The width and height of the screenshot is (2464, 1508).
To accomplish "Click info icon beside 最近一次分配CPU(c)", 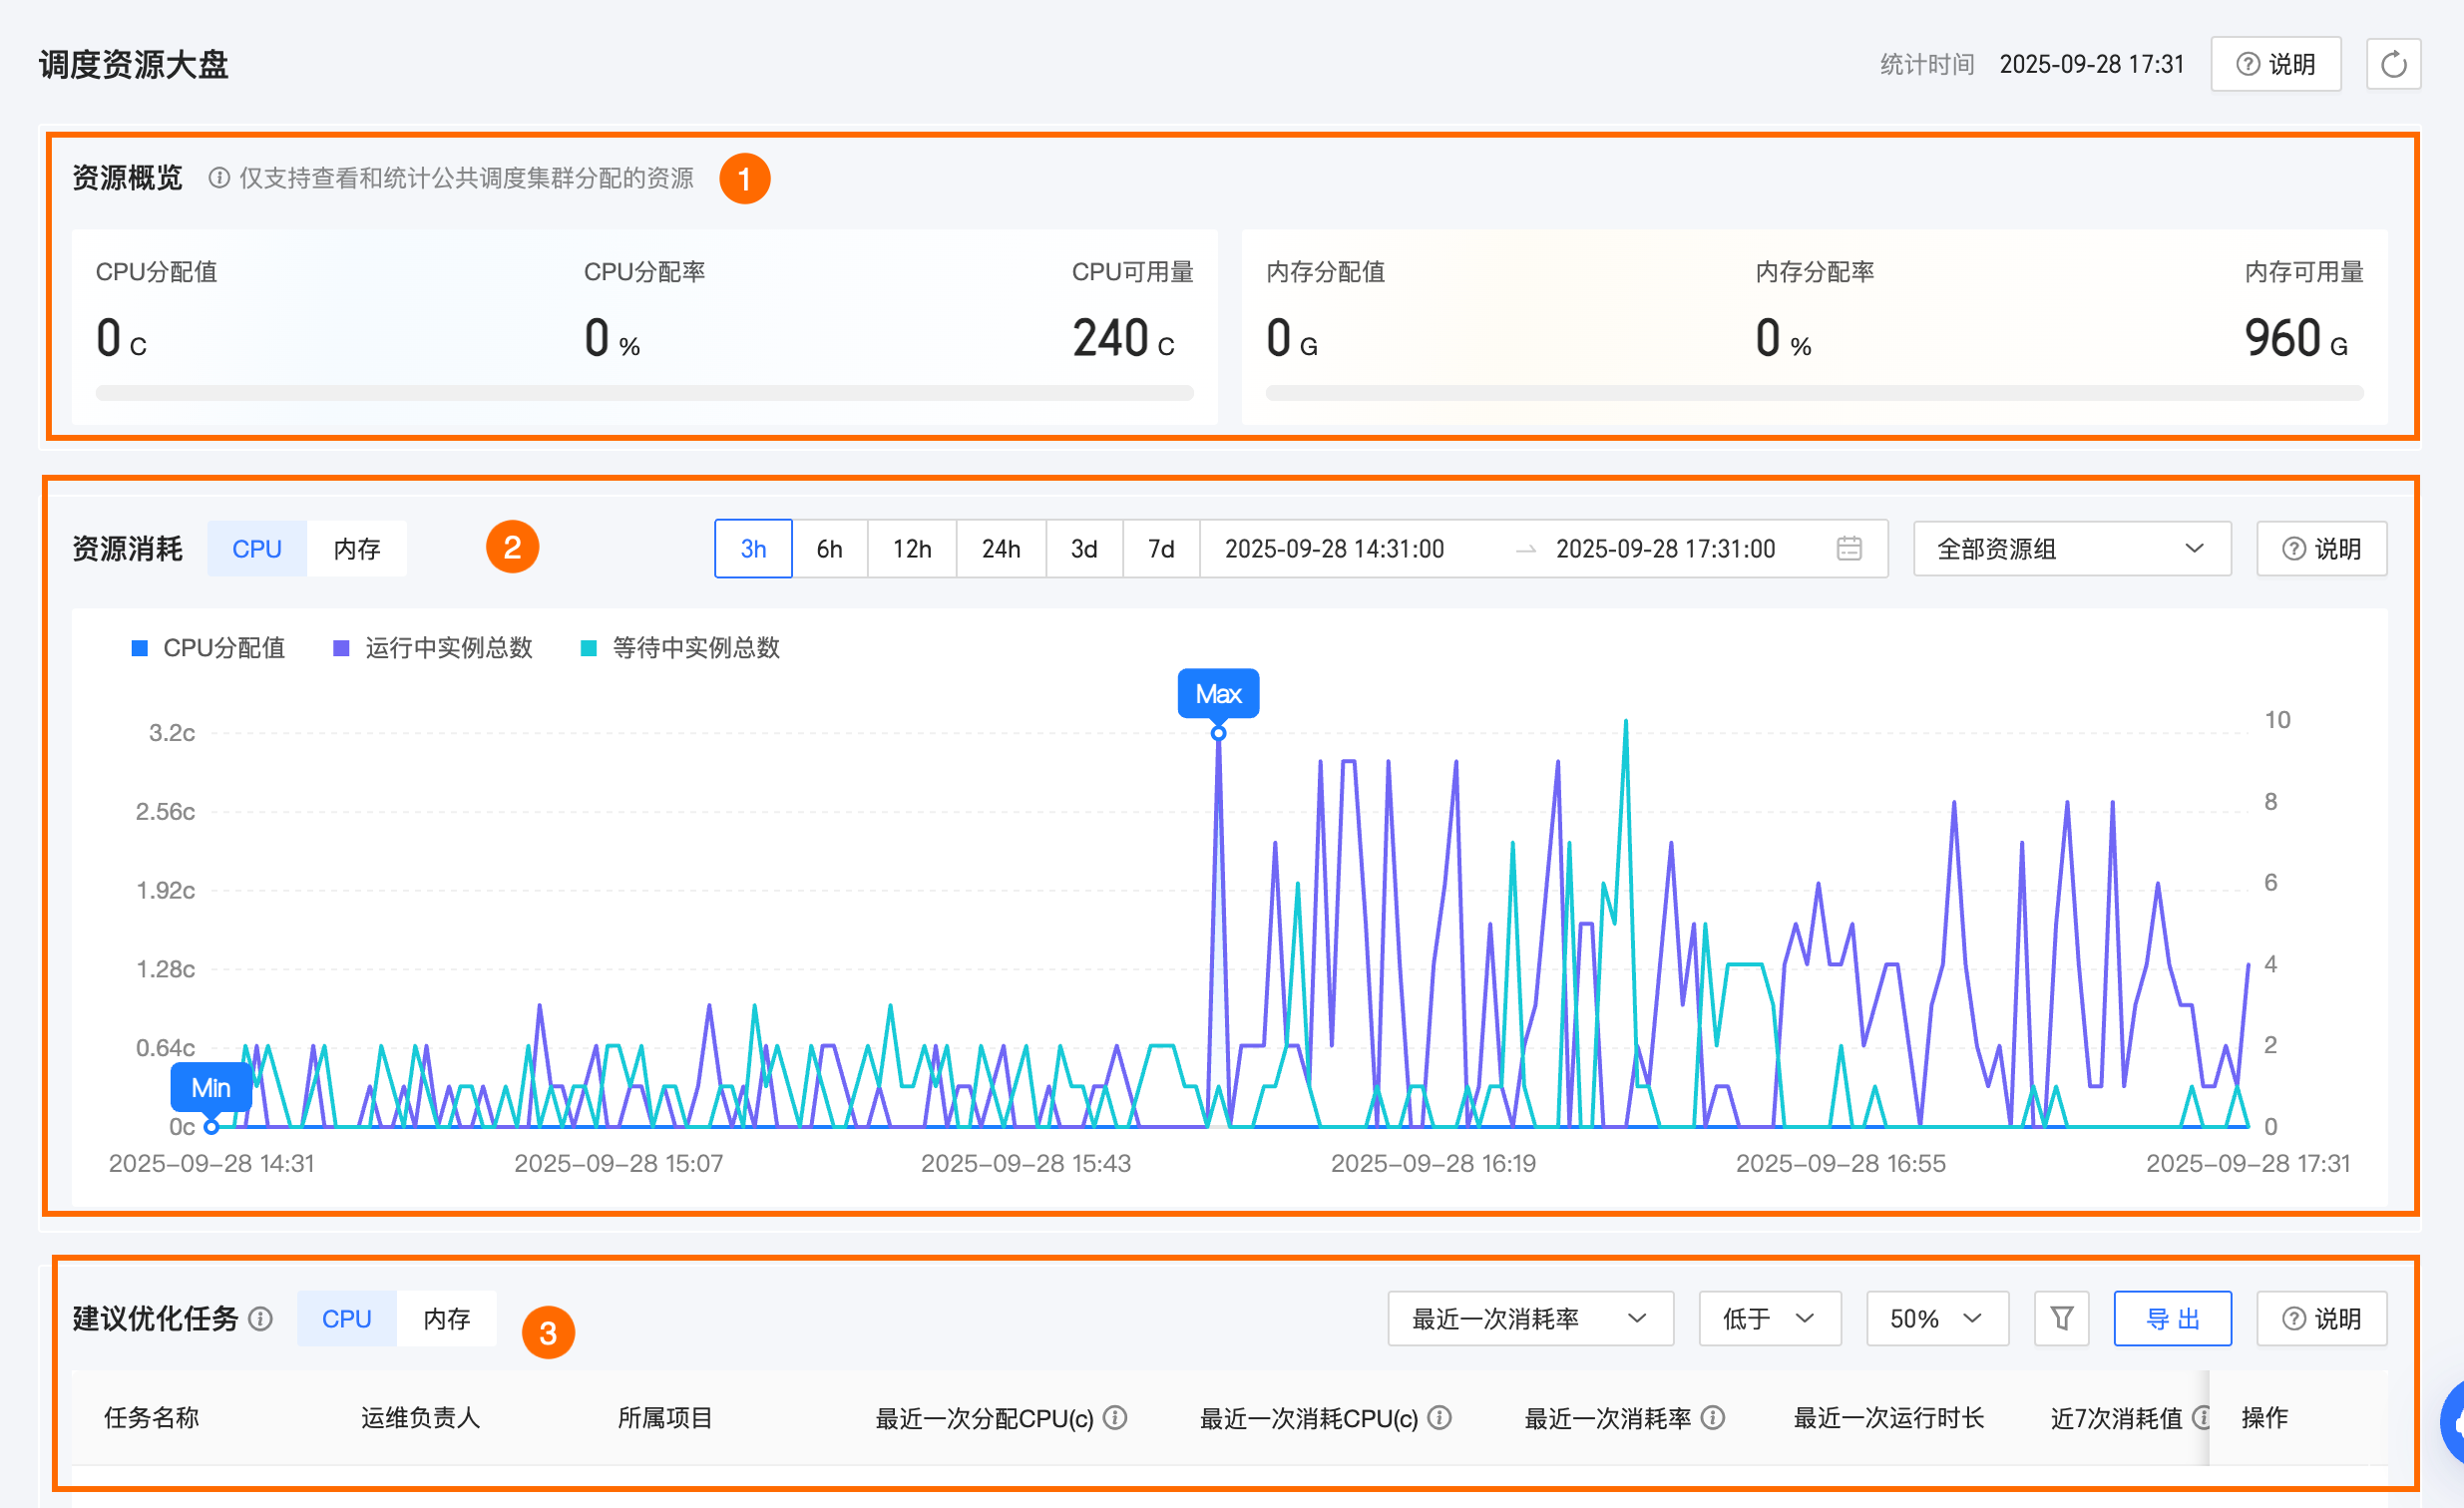I will [1115, 1417].
